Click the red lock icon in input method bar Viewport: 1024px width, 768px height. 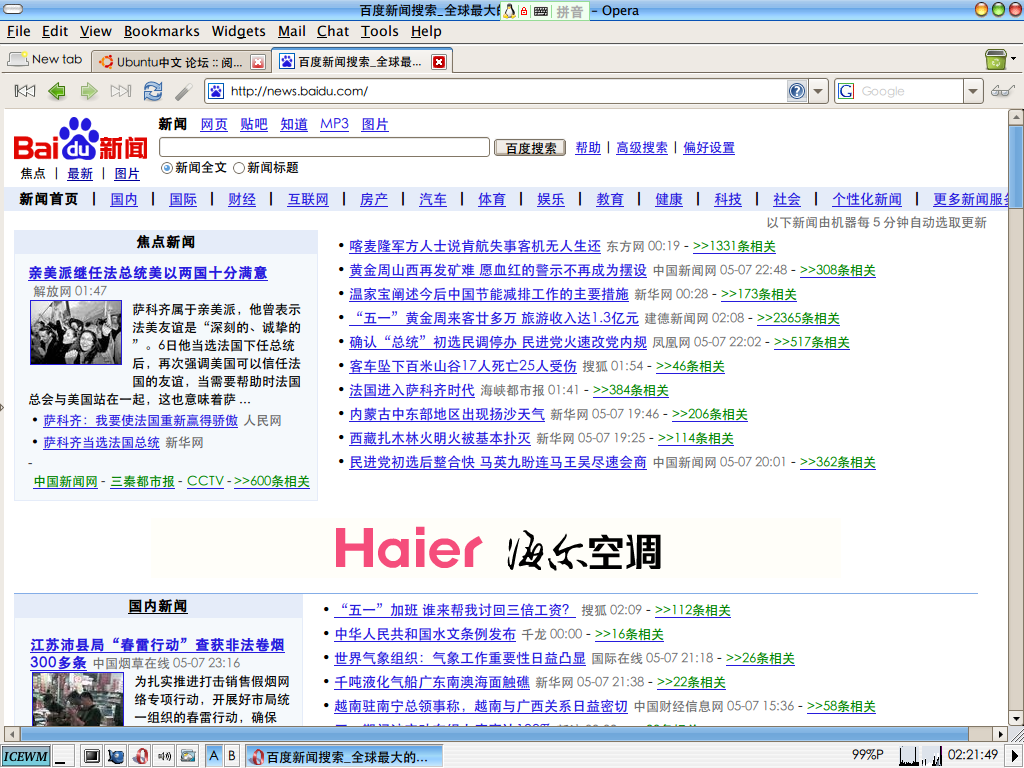tap(524, 11)
